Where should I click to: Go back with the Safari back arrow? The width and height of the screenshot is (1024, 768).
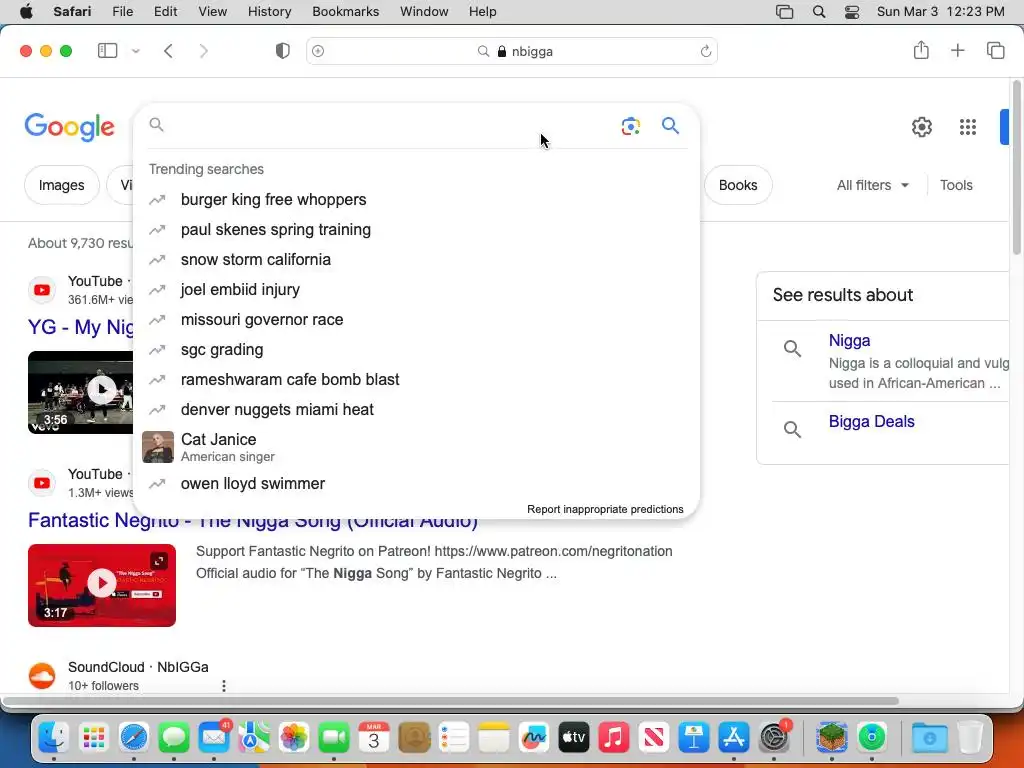(x=168, y=51)
